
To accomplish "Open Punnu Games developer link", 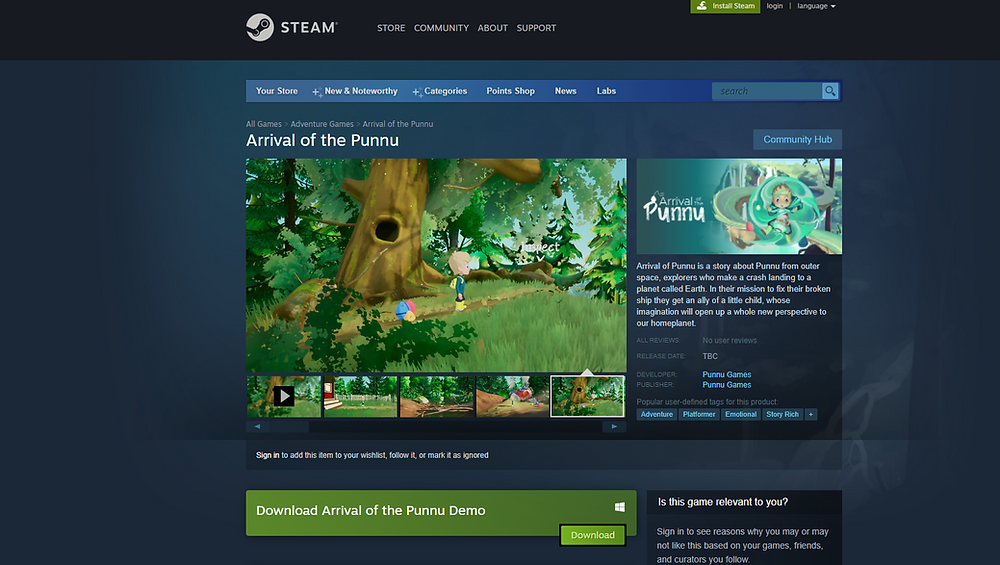I will [726, 374].
